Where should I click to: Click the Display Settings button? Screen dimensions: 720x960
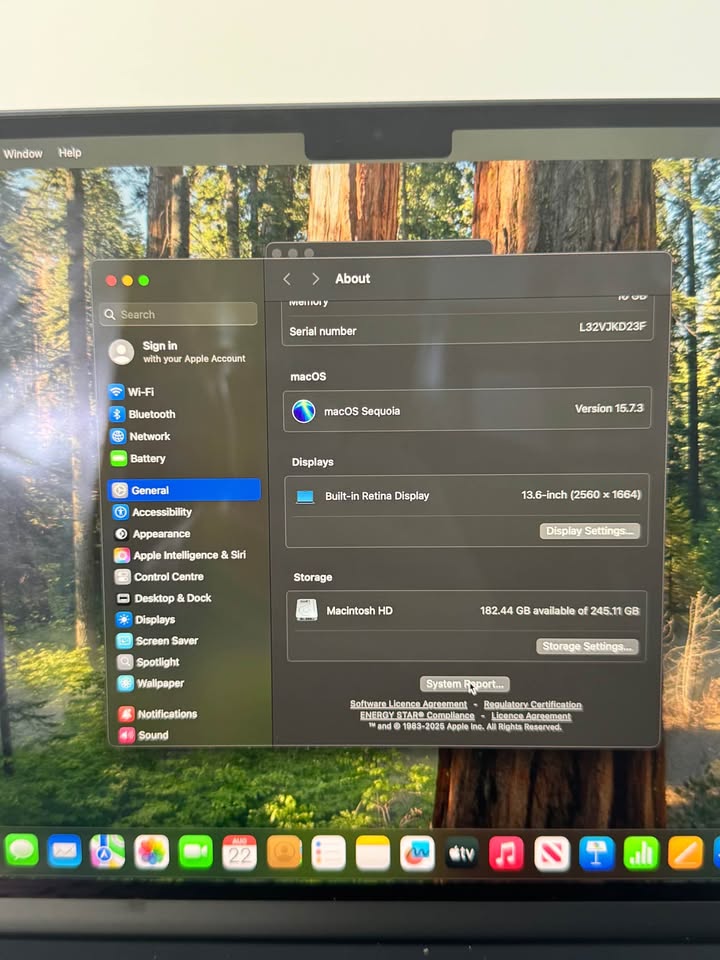[x=590, y=531]
